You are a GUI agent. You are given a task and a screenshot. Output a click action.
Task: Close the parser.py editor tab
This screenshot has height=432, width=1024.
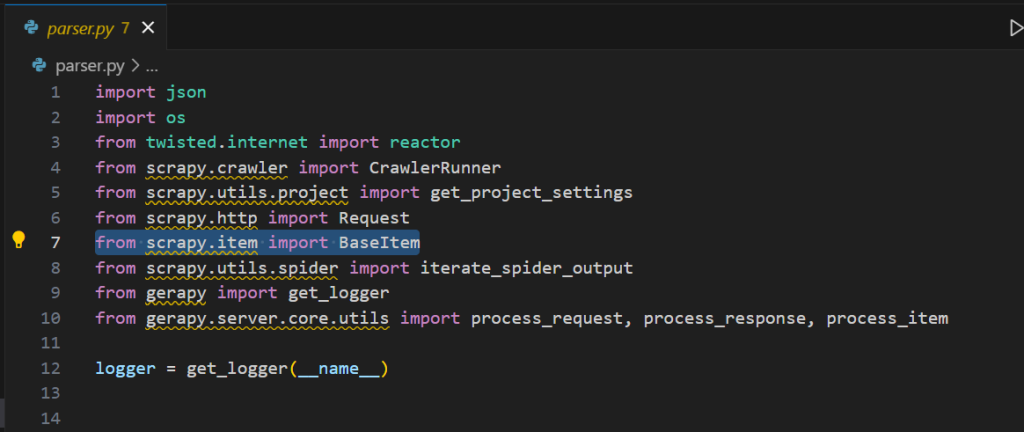coord(148,28)
